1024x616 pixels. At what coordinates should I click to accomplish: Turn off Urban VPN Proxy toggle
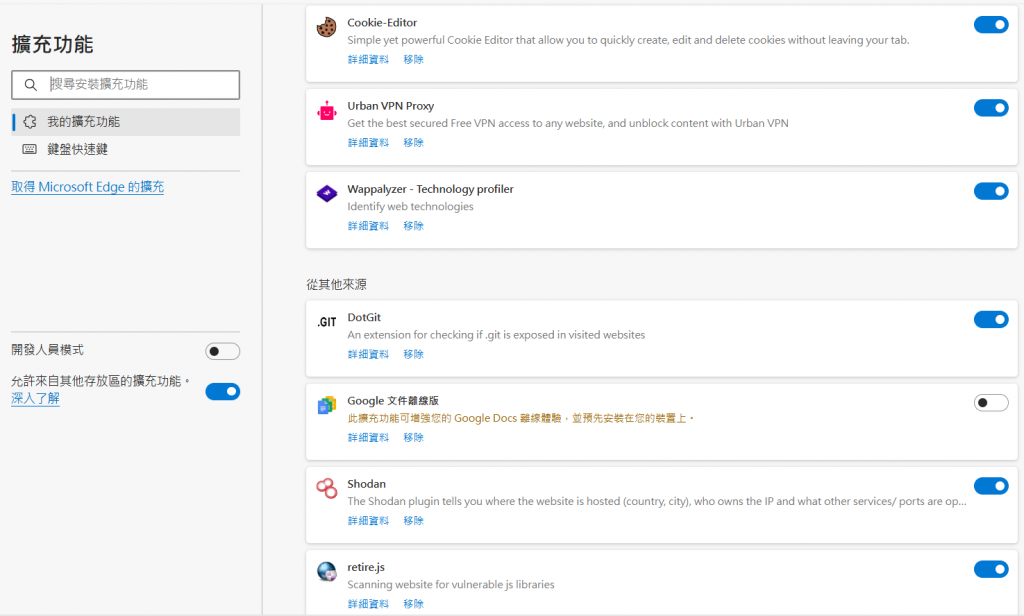[991, 108]
